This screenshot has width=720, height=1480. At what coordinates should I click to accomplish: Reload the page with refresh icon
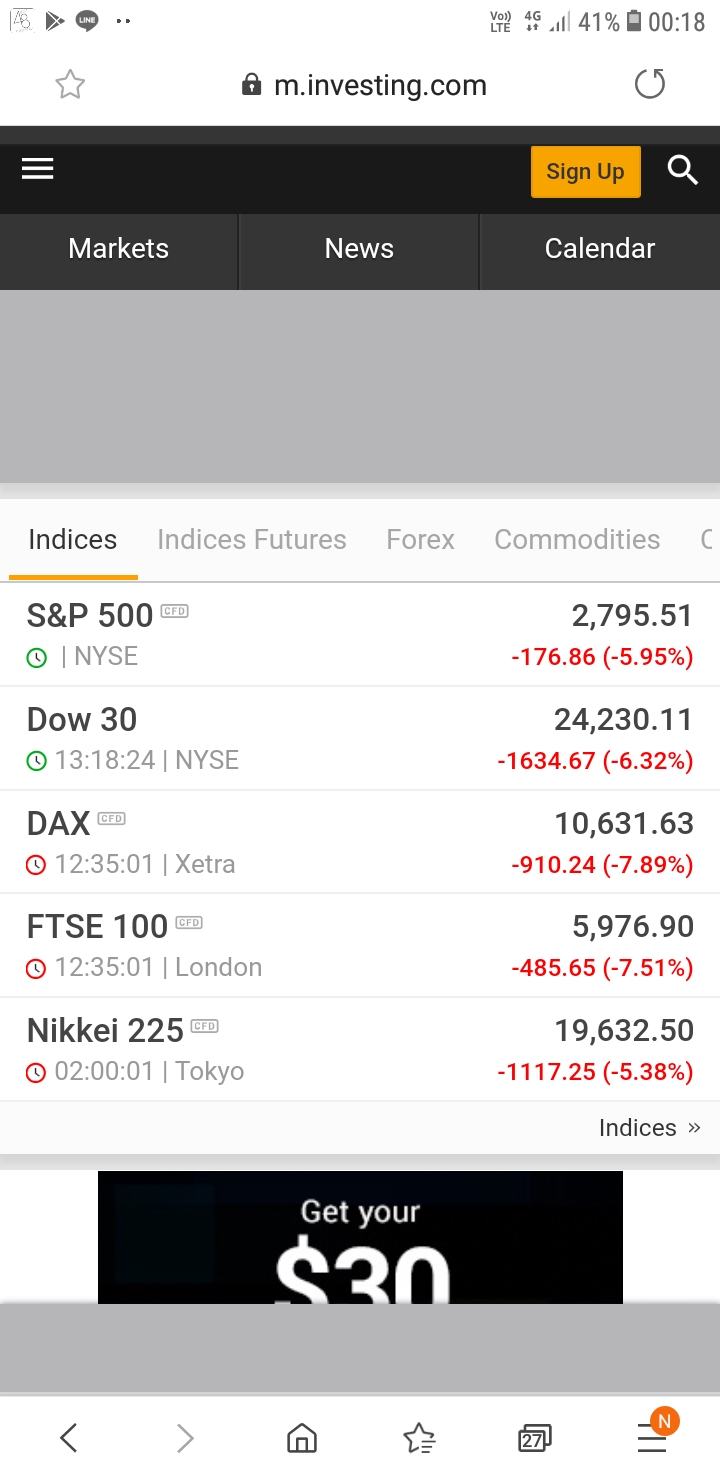pos(650,85)
